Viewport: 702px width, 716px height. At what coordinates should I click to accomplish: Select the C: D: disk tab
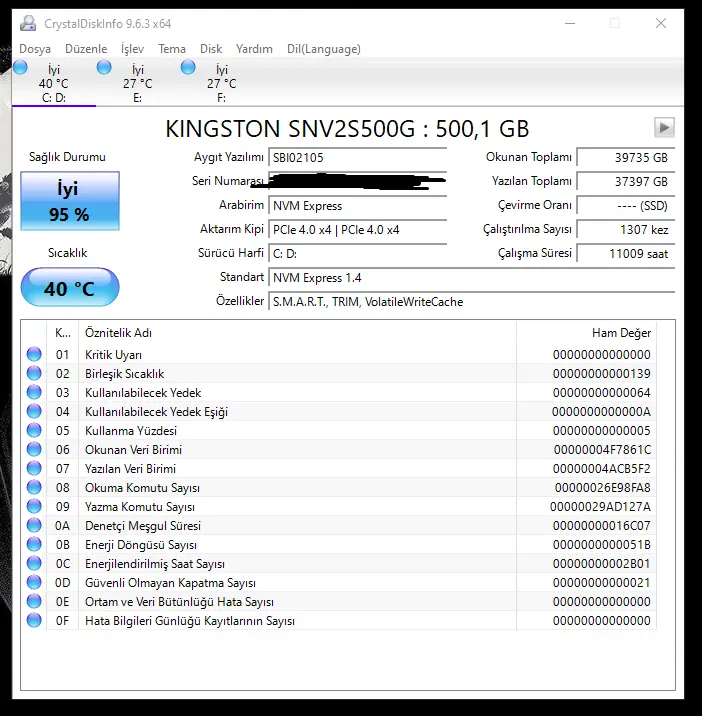(53, 84)
